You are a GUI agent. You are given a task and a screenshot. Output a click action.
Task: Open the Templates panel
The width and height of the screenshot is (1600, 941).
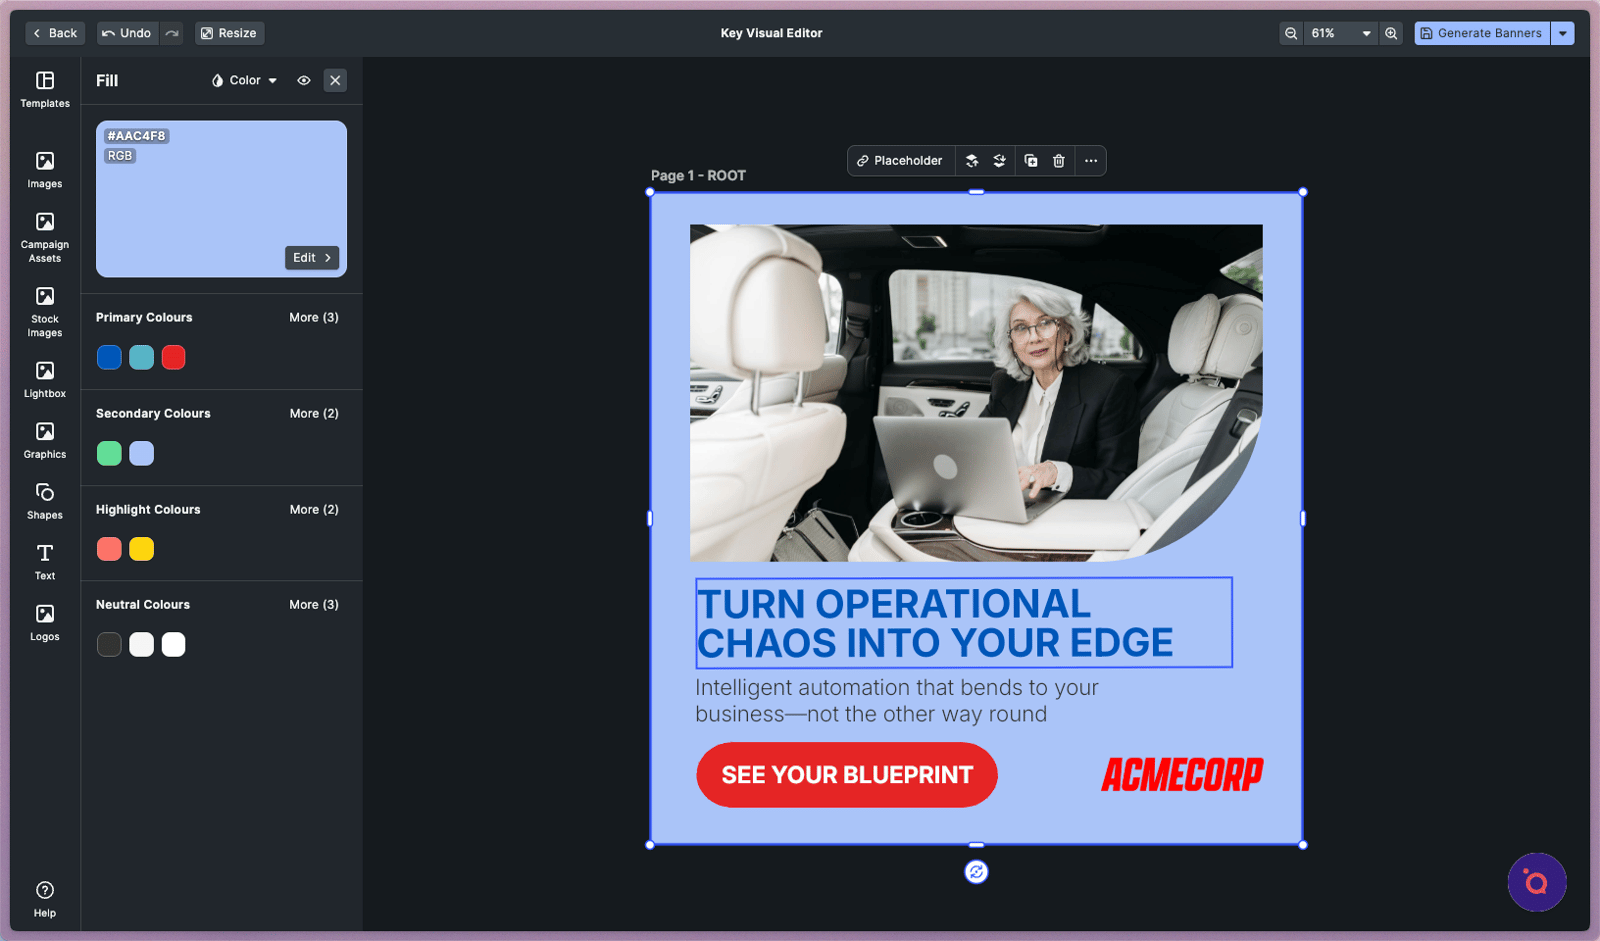point(45,89)
